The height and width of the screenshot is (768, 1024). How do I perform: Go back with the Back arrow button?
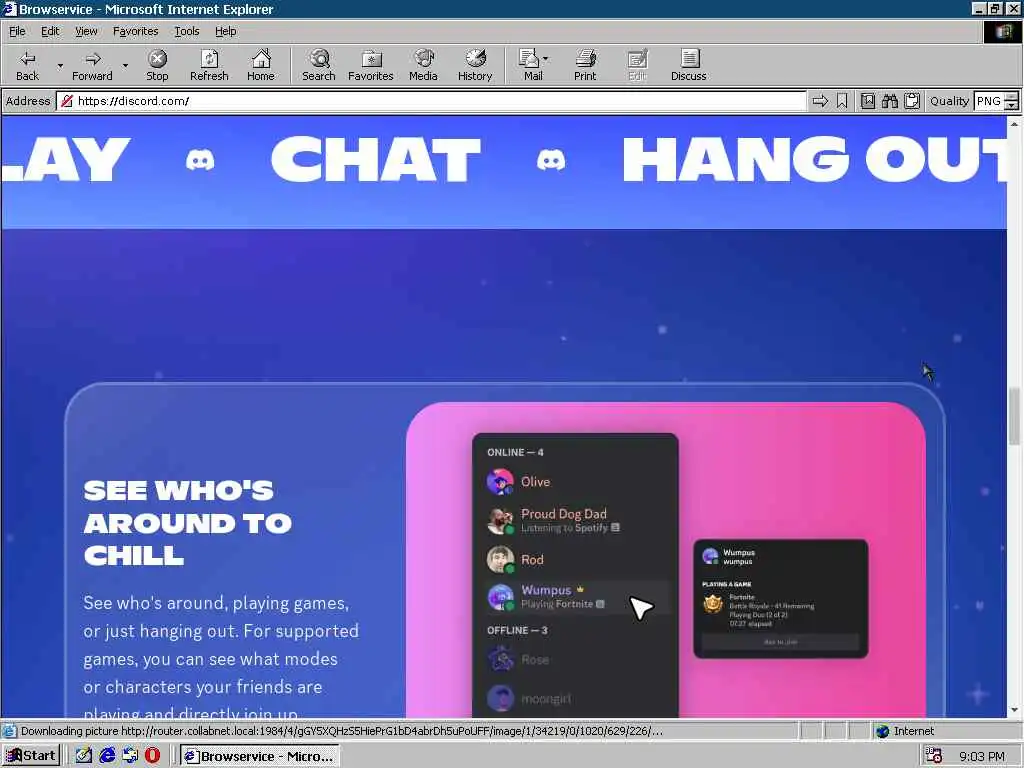27,65
